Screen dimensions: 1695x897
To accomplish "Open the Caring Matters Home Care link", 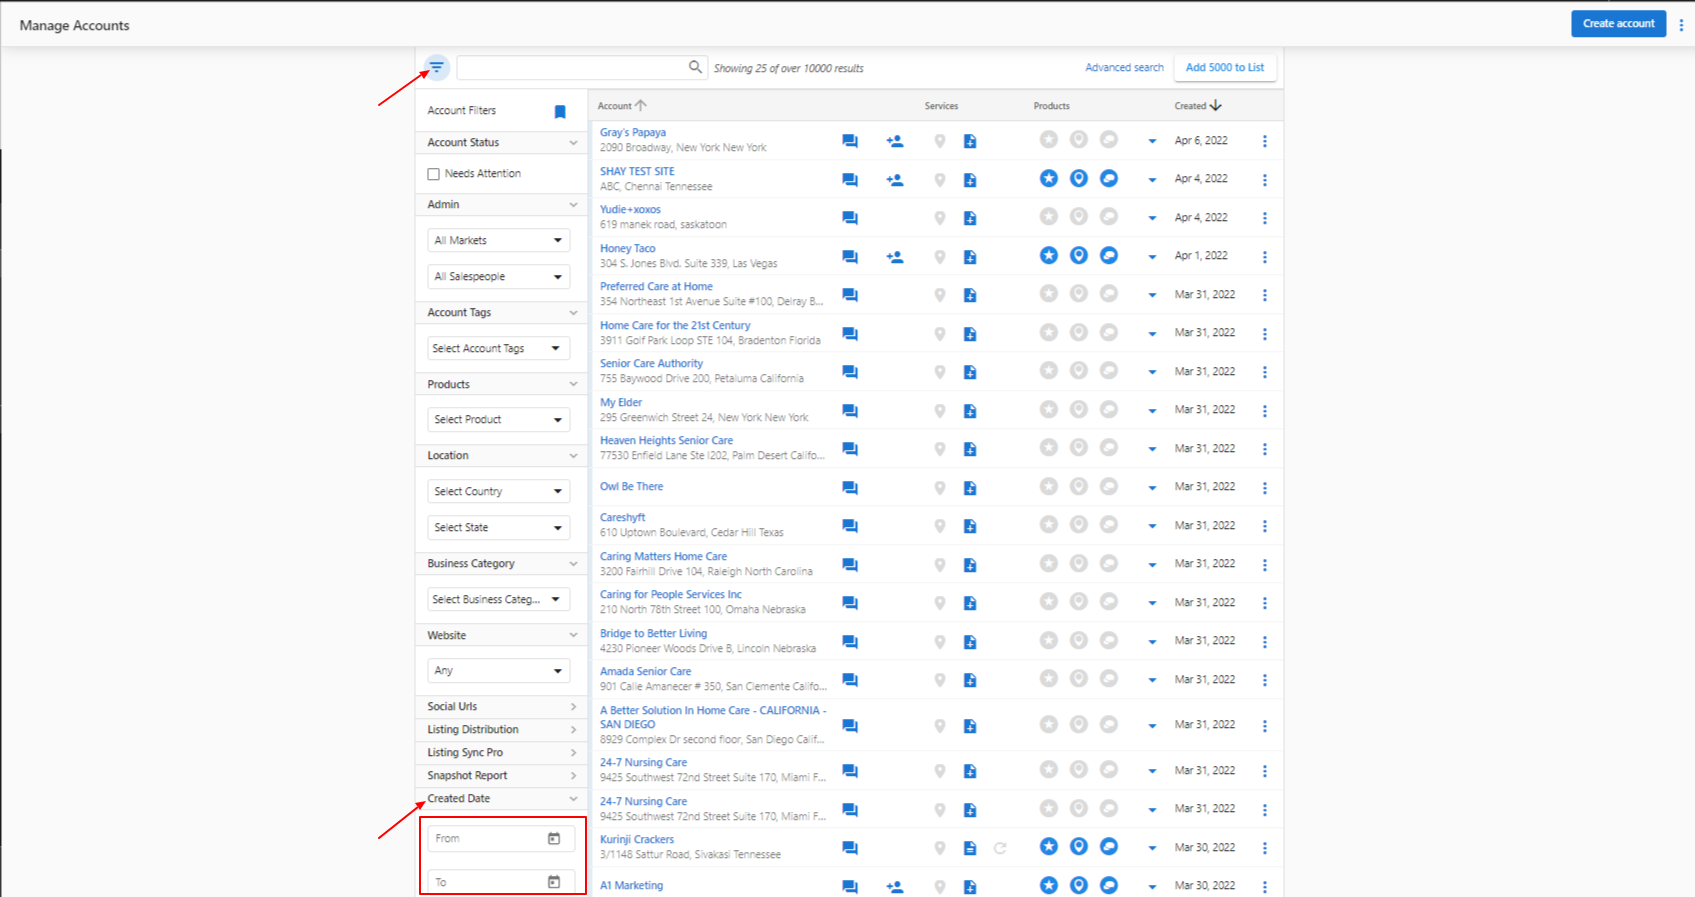I will coord(663,556).
